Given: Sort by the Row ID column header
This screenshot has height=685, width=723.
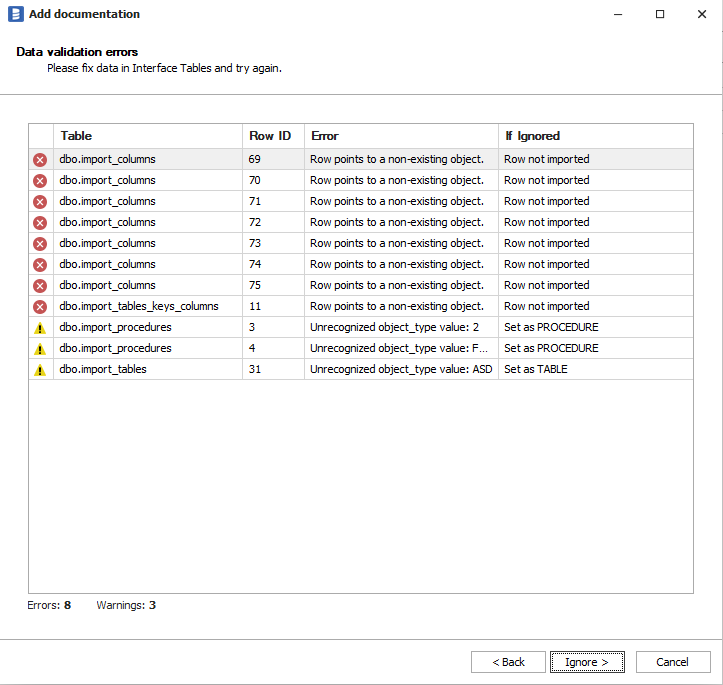Looking at the screenshot, I should click(272, 136).
